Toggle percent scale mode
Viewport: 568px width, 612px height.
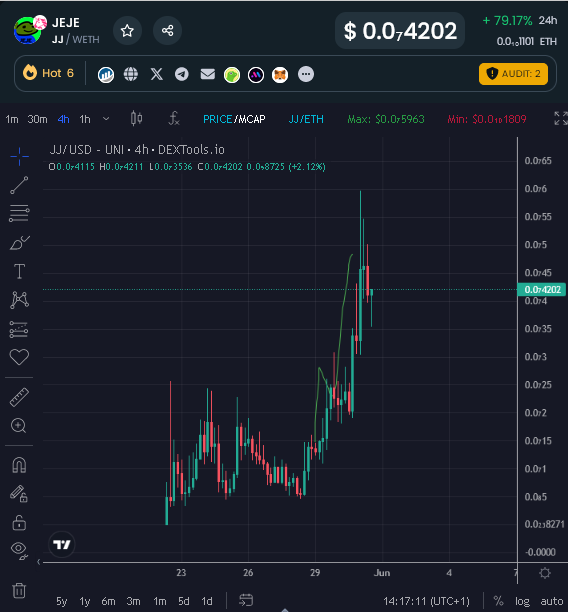[x=499, y=601]
